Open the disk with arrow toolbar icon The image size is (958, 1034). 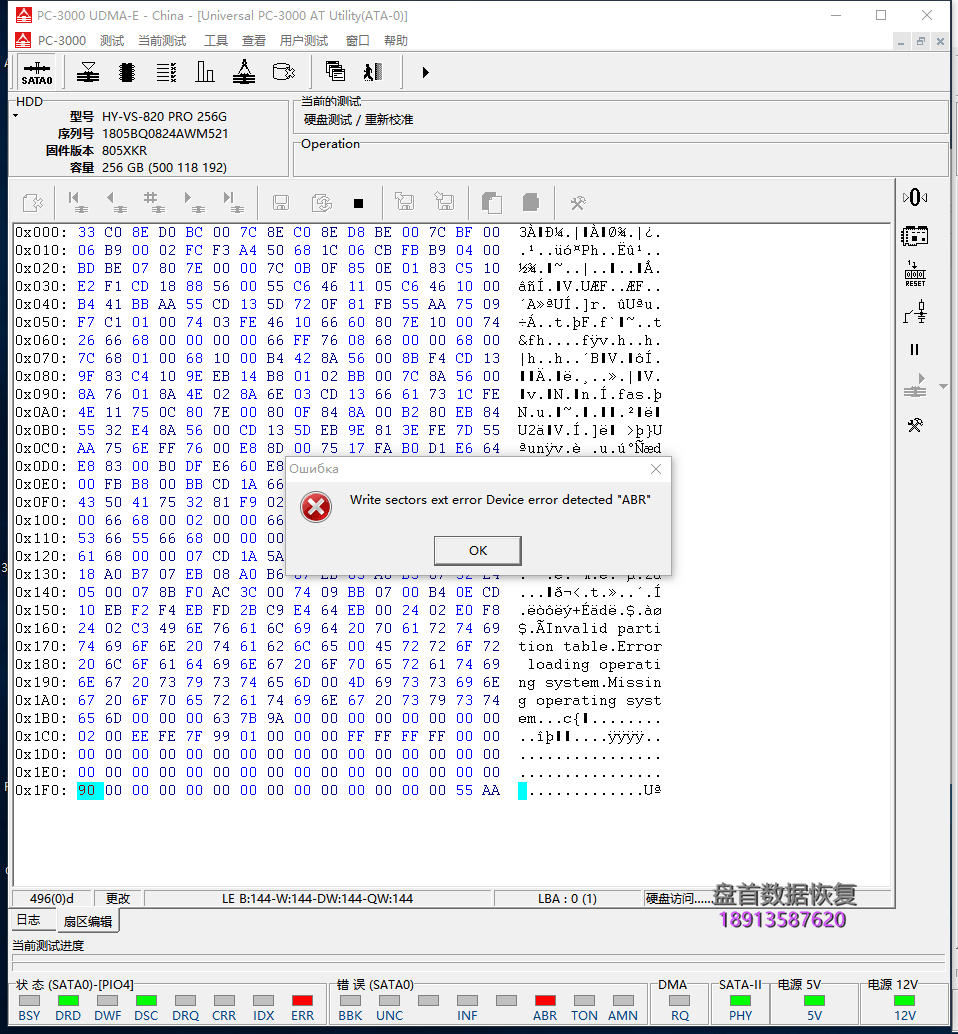click(284, 72)
